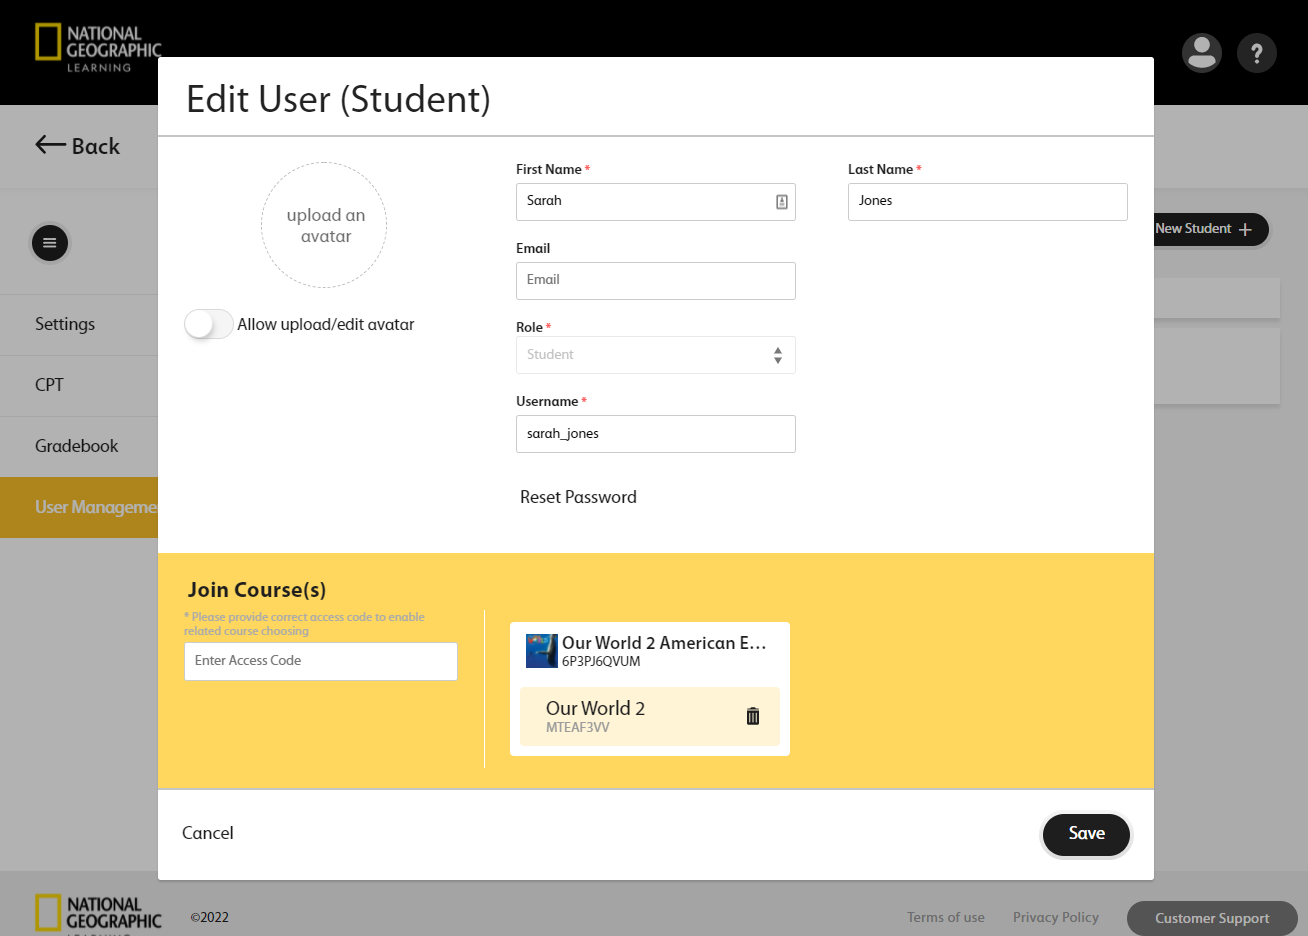Cancel editing the user
The width and height of the screenshot is (1308, 936).
pos(208,833)
